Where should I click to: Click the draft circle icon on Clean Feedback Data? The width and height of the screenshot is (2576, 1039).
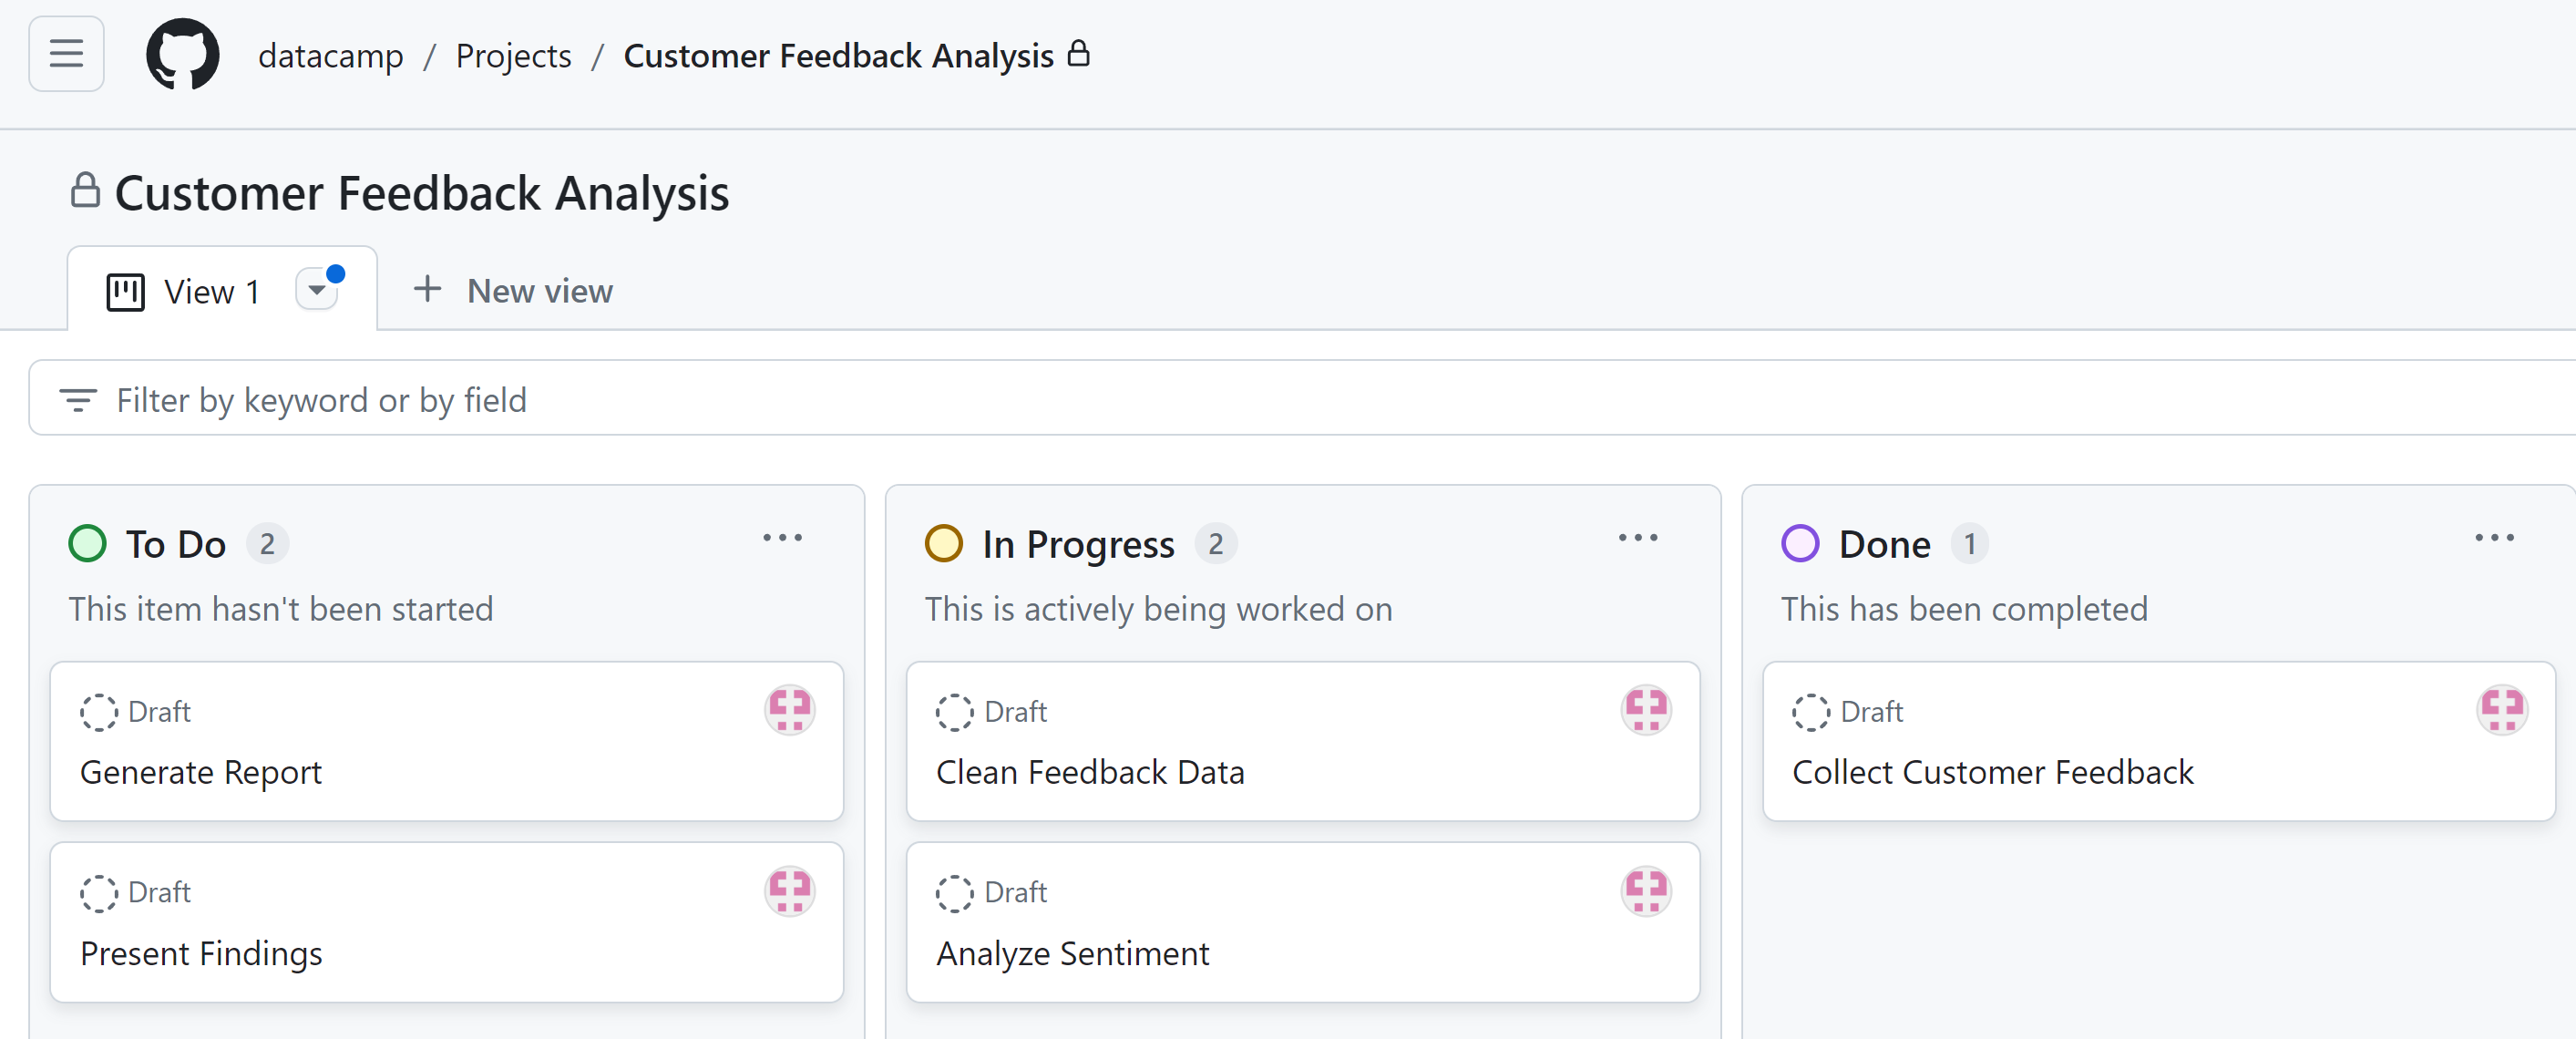point(953,712)
